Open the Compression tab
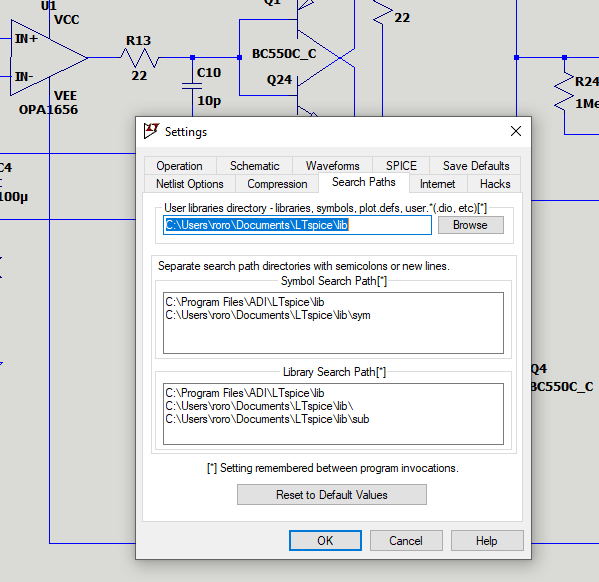The image size is (599, 582). tap(277, 184)
